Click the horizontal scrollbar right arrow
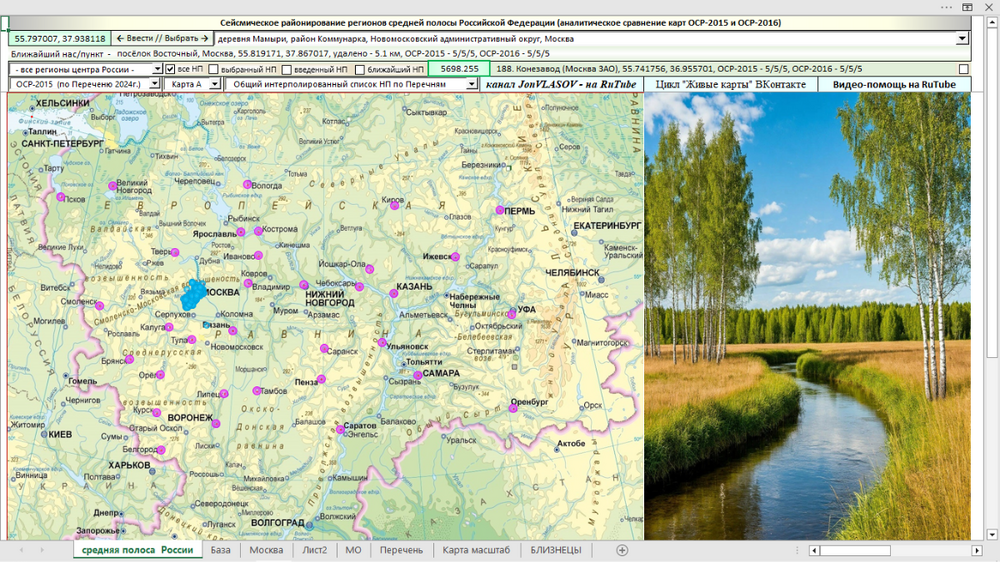The image size is (1000, 562). (x=976, y=550)
